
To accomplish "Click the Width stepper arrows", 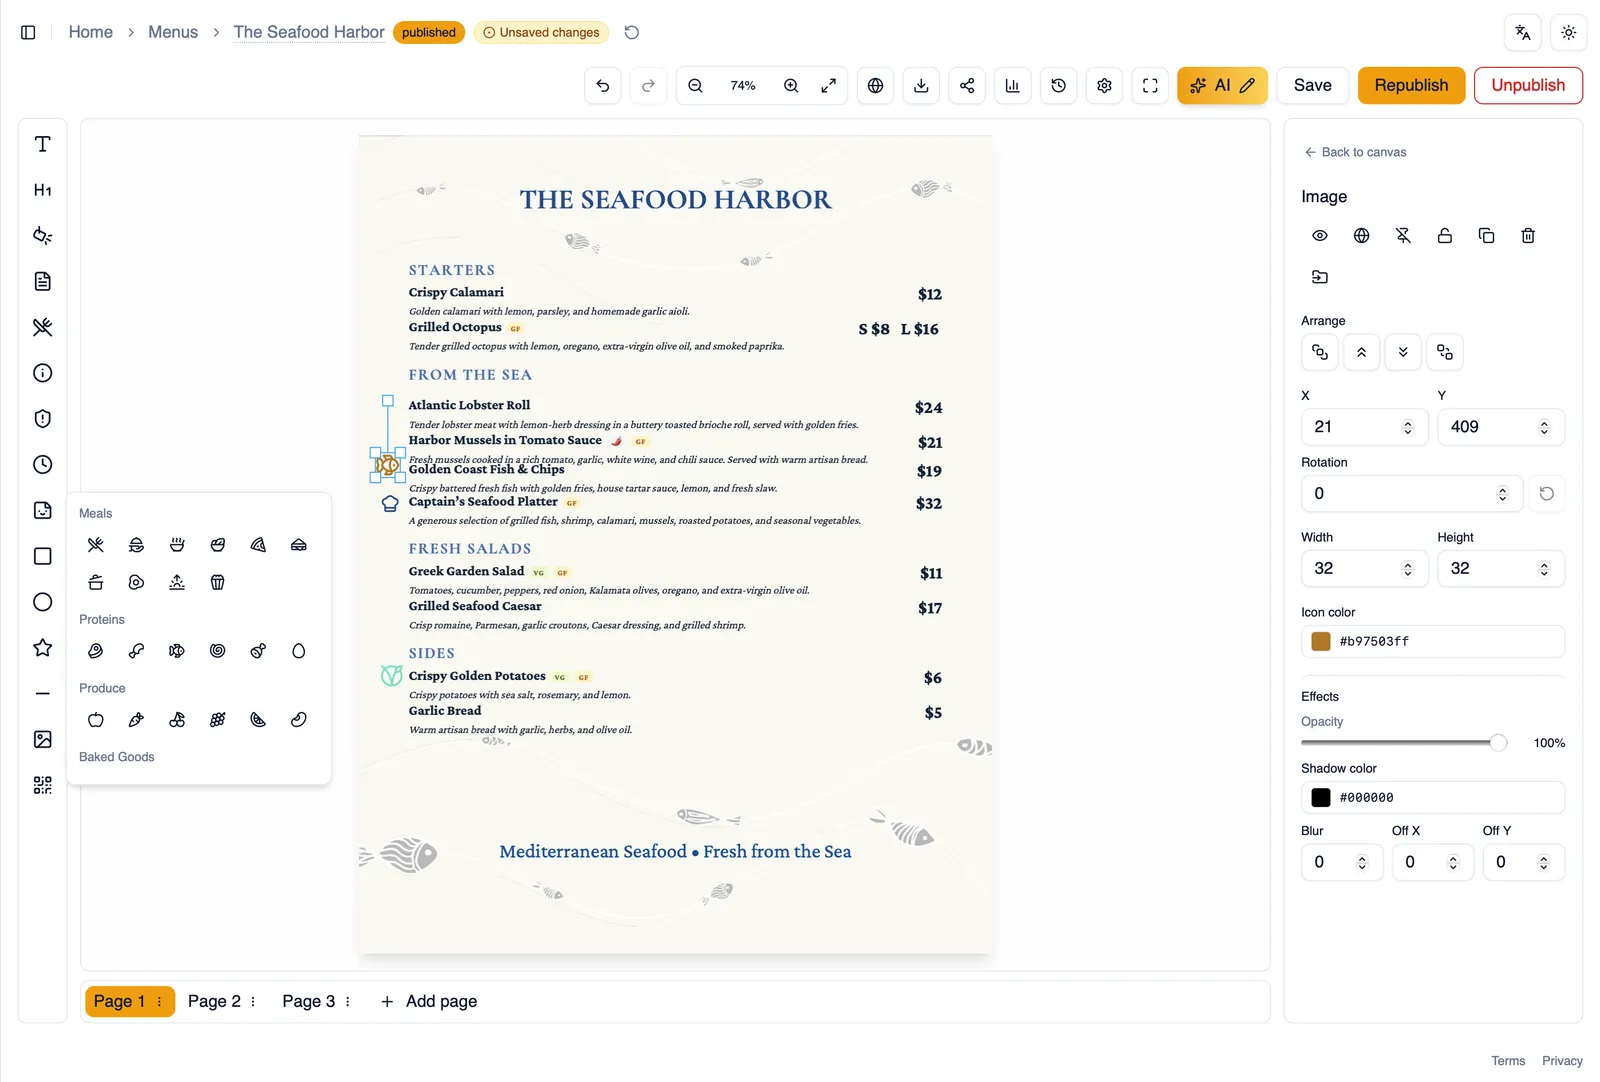I will pos(1408,569).
